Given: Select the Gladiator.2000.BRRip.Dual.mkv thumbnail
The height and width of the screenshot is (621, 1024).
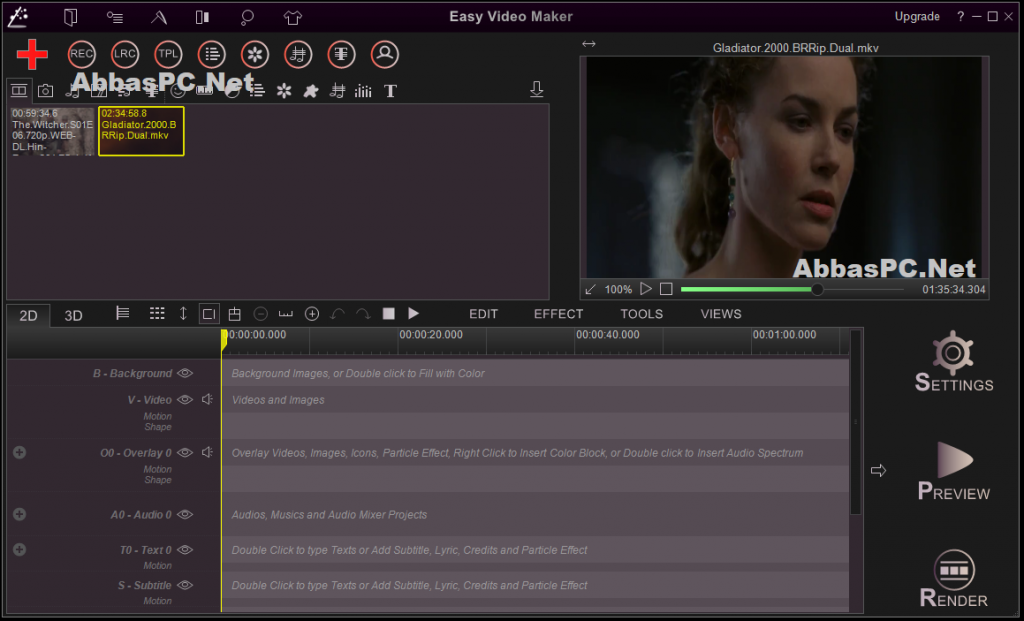Looking at the screenshot, I should coord(141,131).
